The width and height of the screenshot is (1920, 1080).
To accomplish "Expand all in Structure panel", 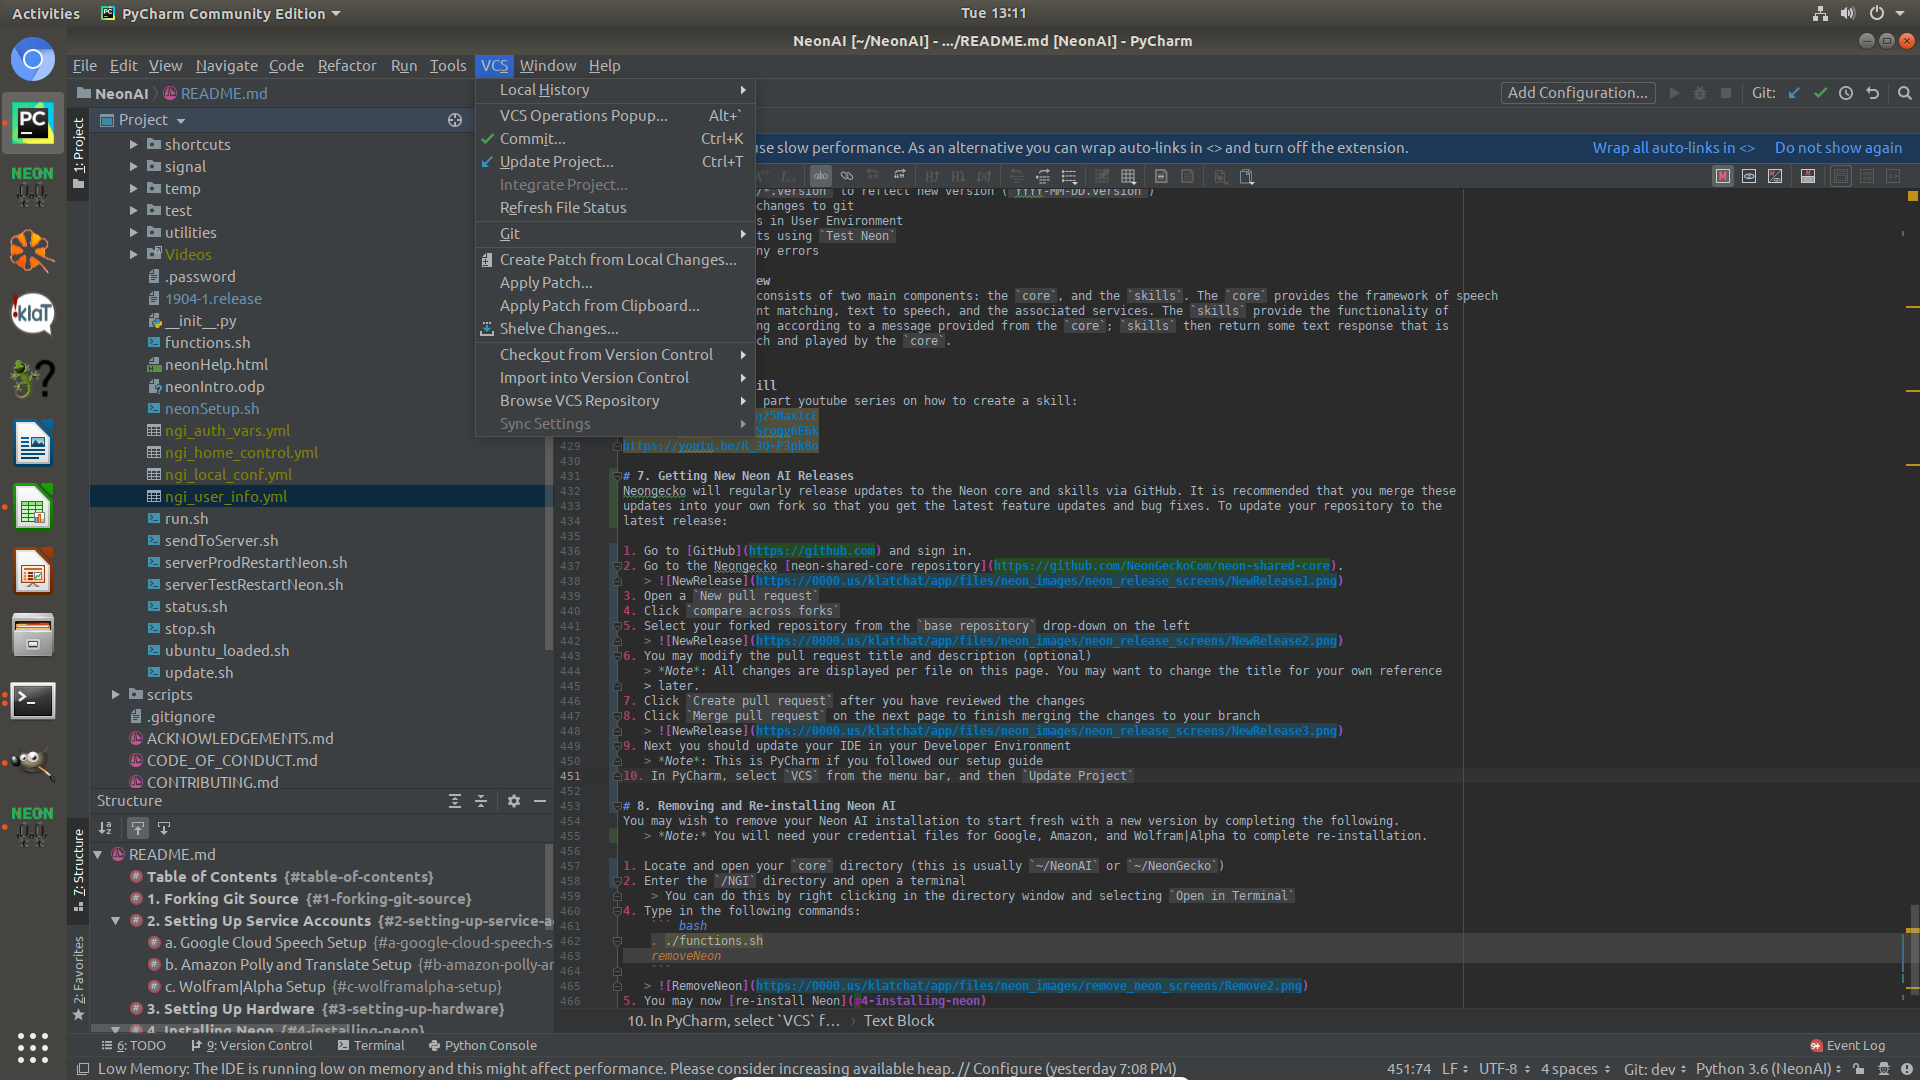I will point(455,801).
